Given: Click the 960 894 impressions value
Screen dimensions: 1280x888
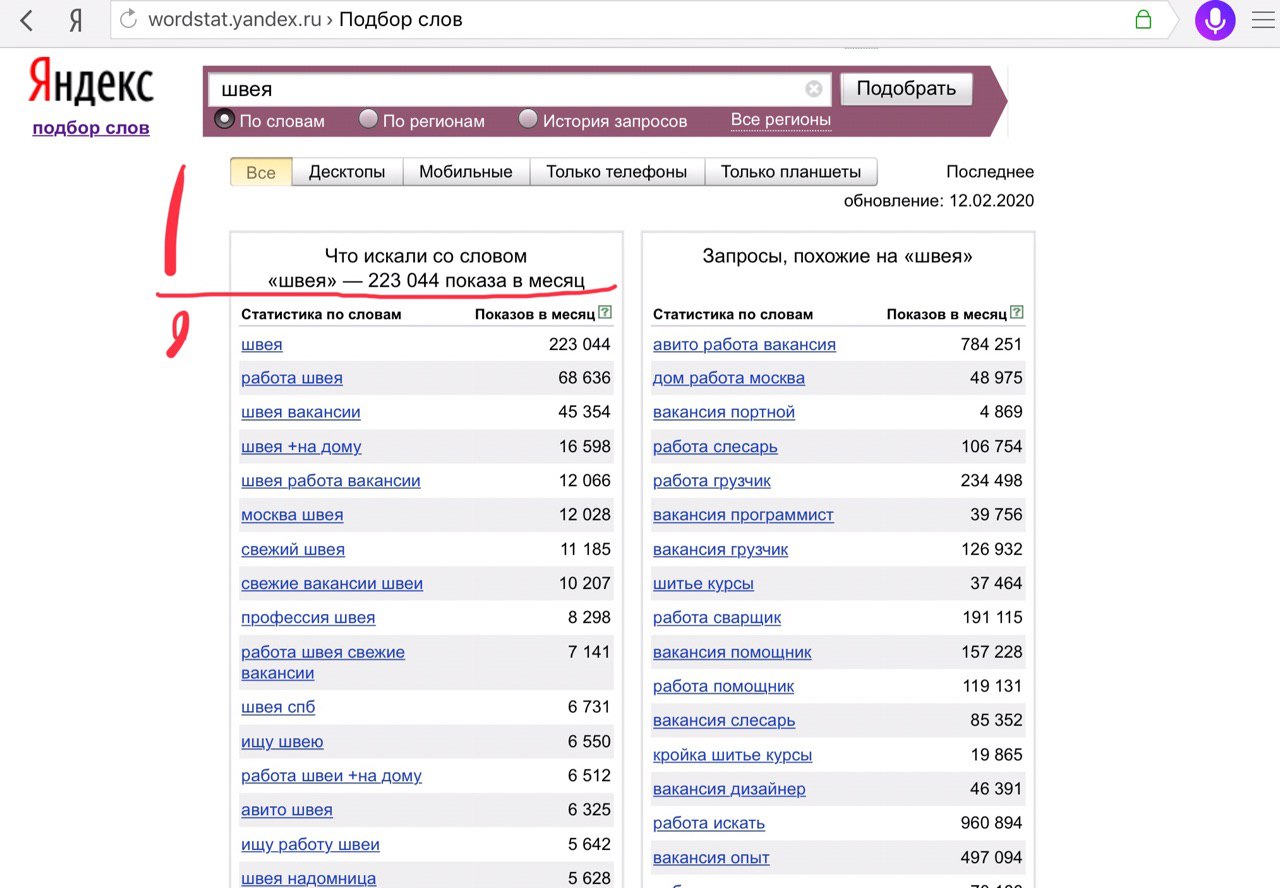Looking at the screenshot, I should pos(992,823).
